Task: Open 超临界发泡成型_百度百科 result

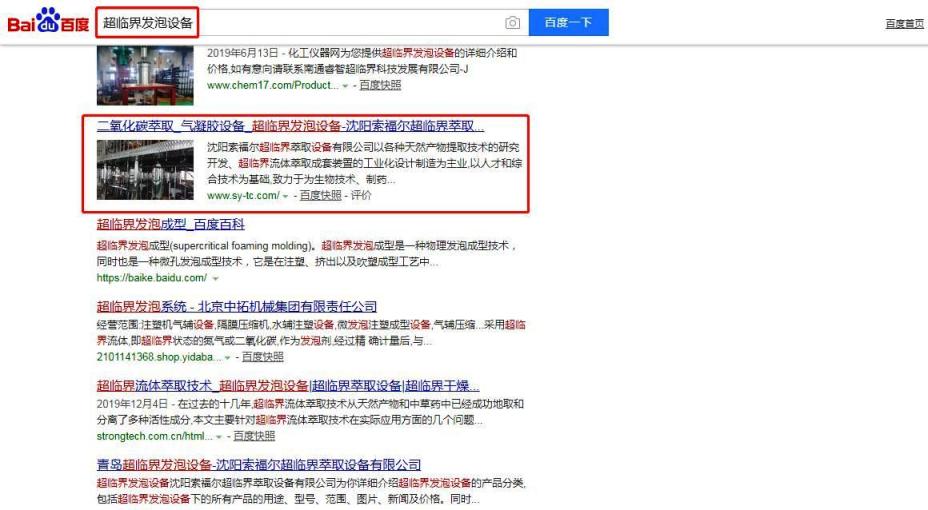Action: pyautogui.click(x=170, y=224)
